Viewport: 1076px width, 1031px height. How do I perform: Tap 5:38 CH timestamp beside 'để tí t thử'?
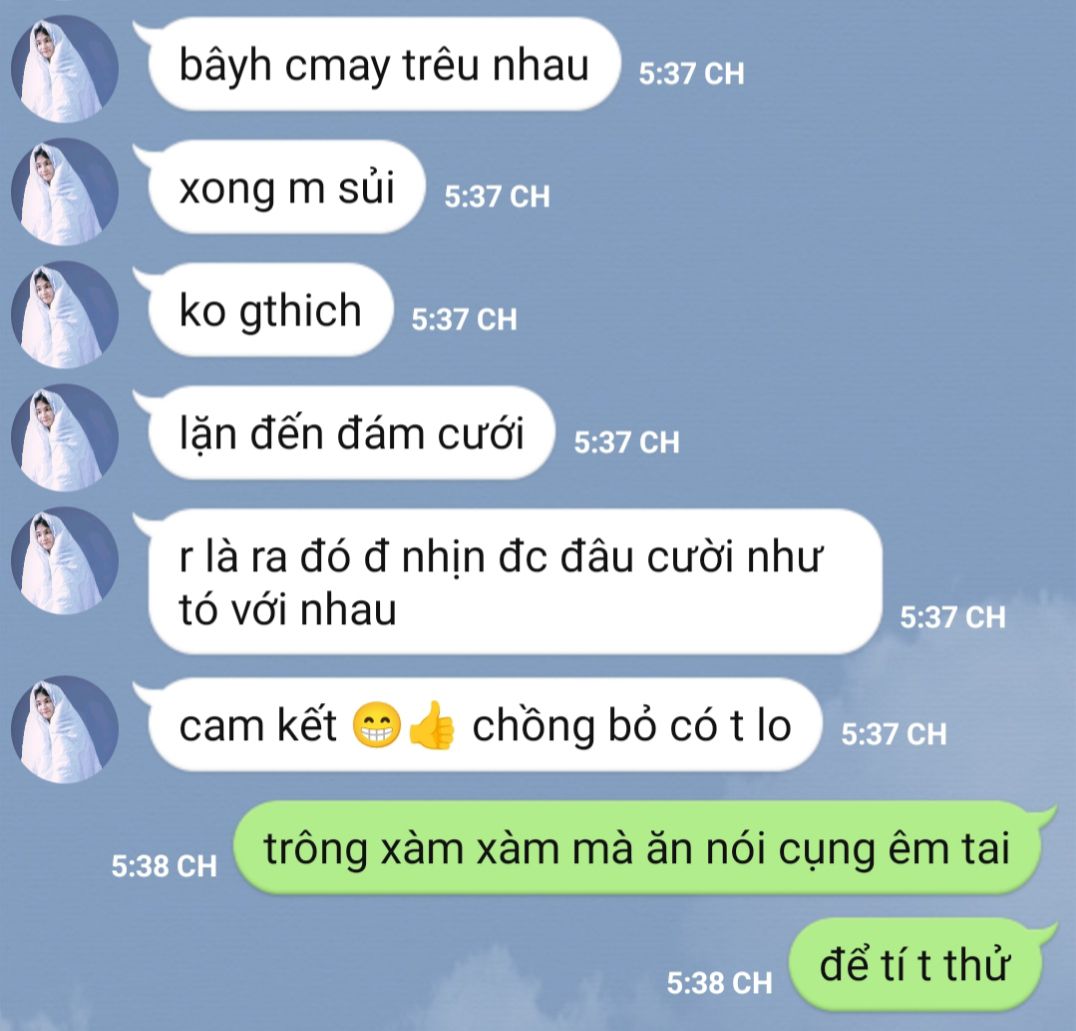tap(719, 983)
